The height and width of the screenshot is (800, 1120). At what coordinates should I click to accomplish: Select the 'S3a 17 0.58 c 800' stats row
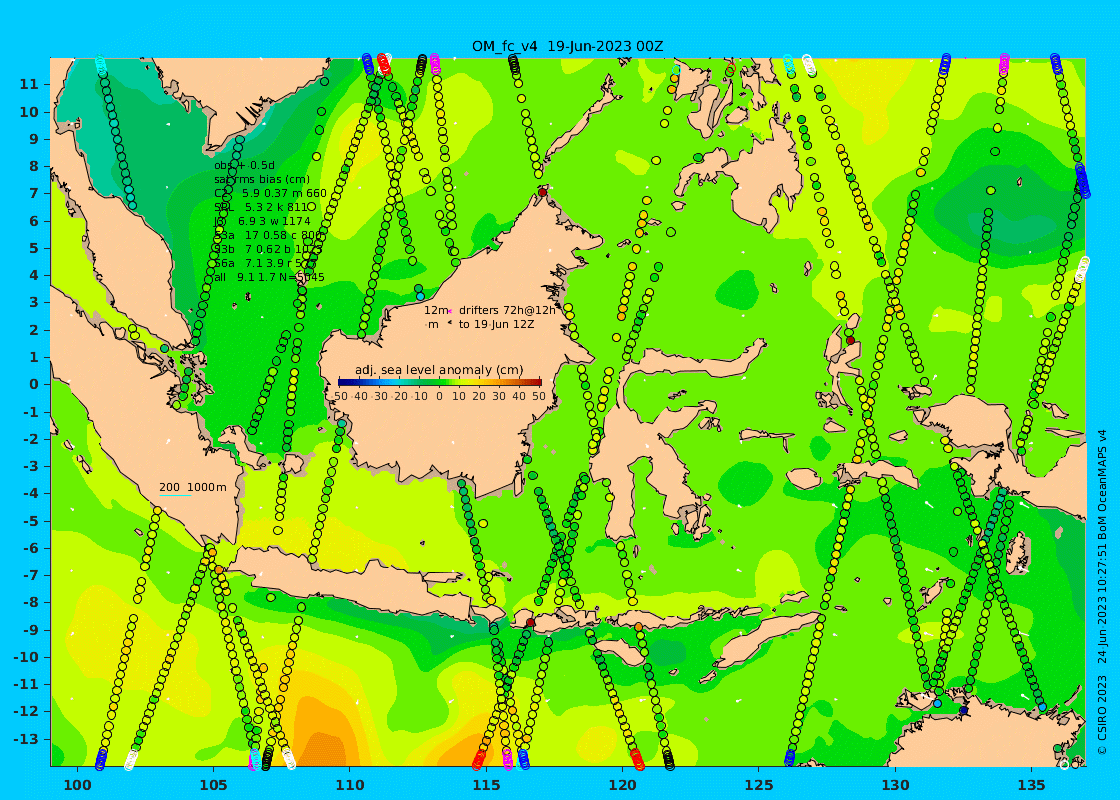269,235
